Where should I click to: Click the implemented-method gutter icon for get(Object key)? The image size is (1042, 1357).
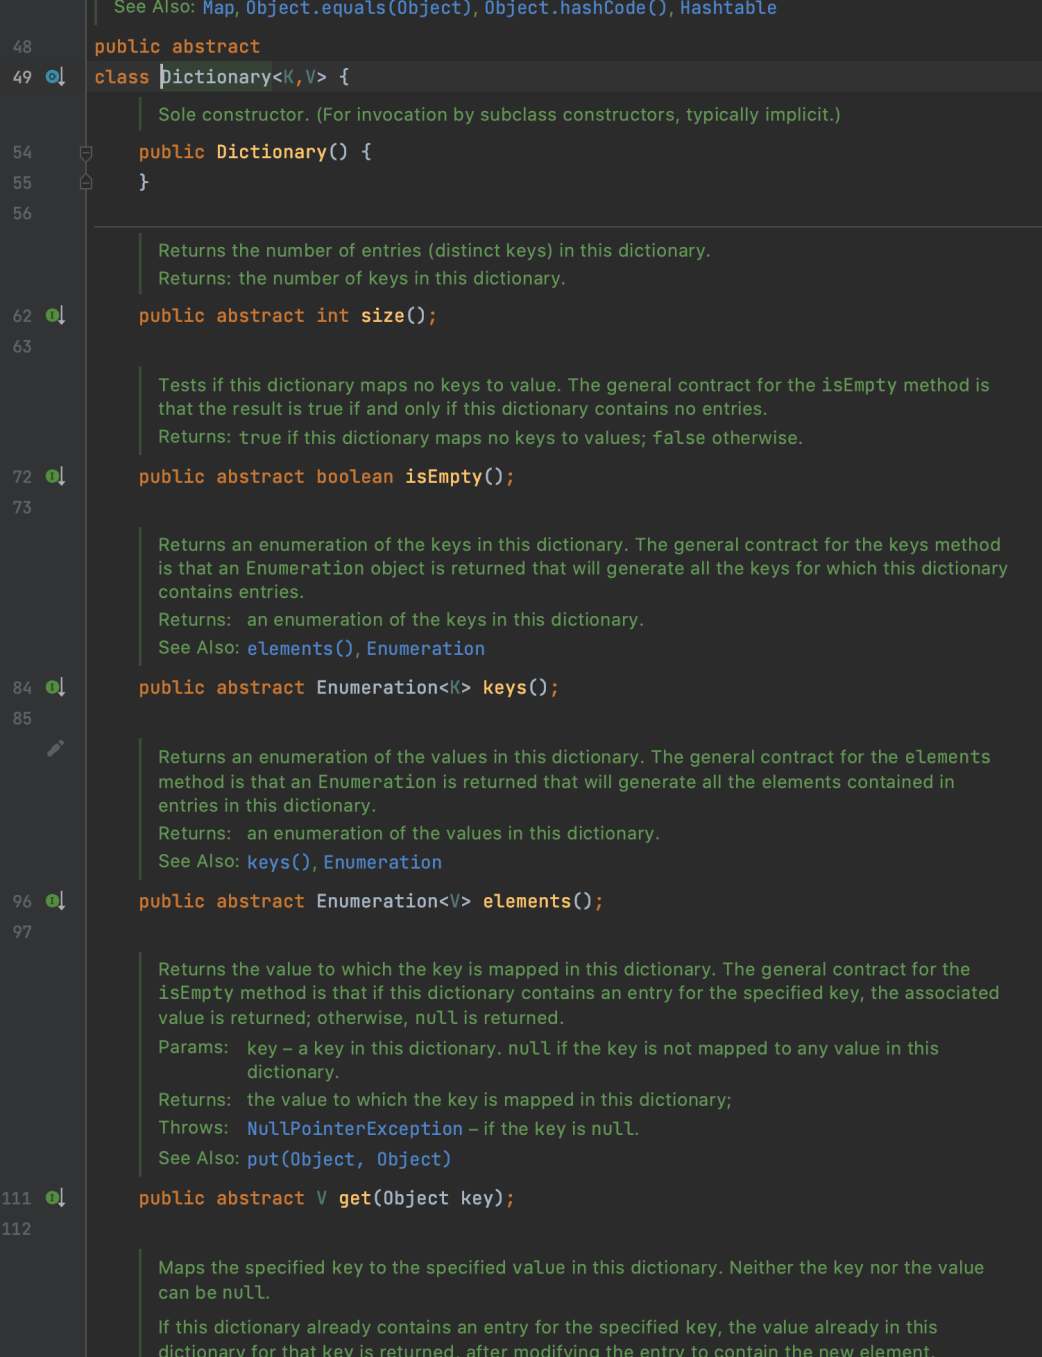55,1198
